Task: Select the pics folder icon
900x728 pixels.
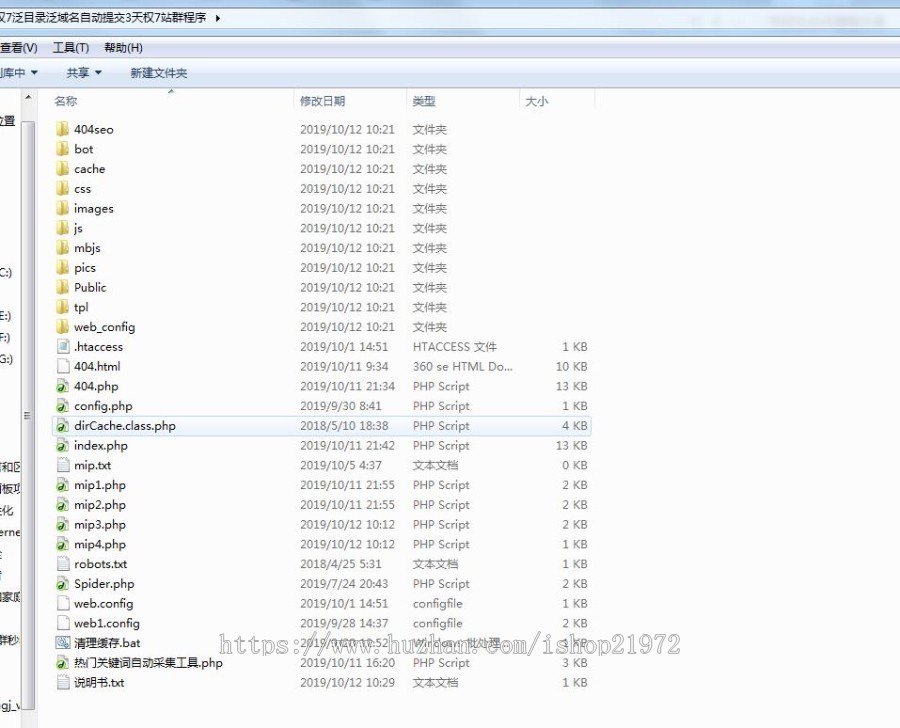Action: click(63, 268)
